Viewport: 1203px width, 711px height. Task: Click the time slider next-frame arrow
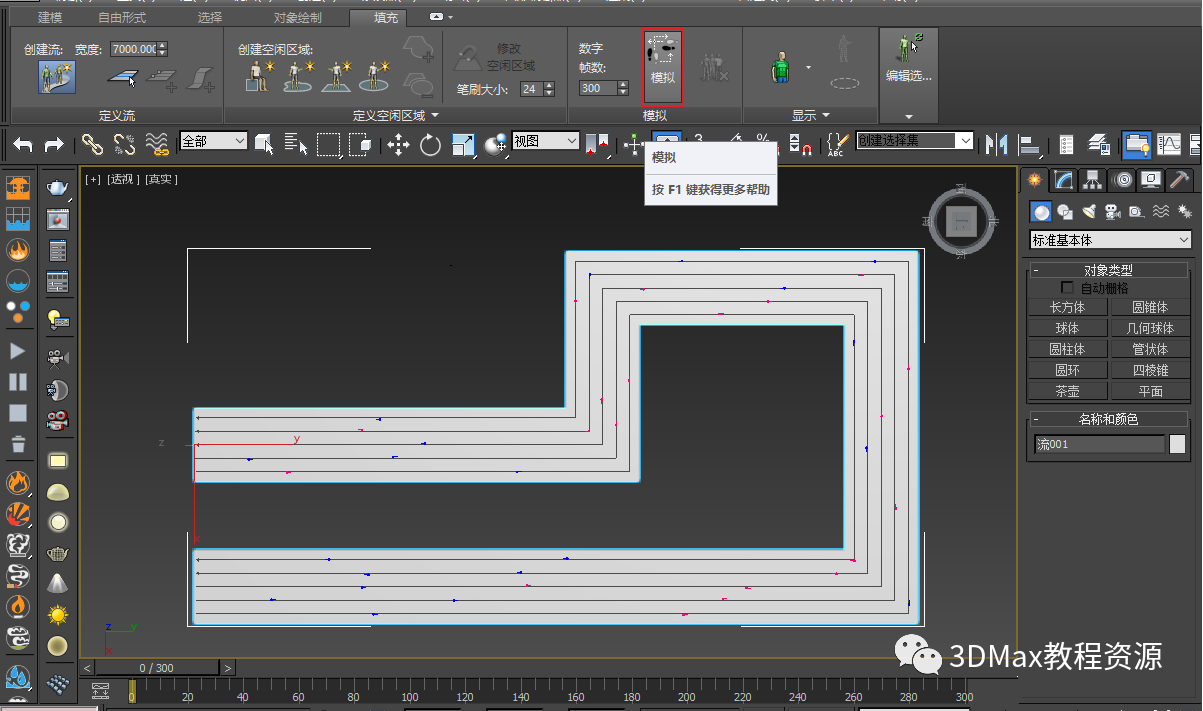pyautogui.click(x=228, y=668)
